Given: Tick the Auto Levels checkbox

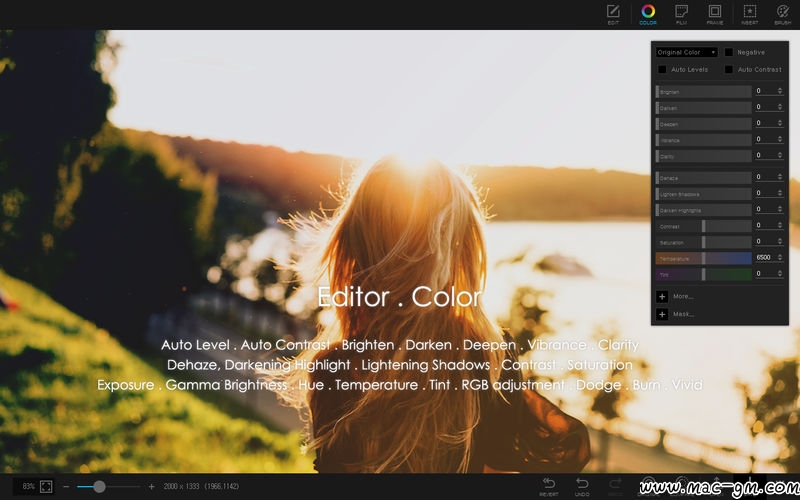Looking at the screenshot, I should pyautogui.click(x=662, y=69).
